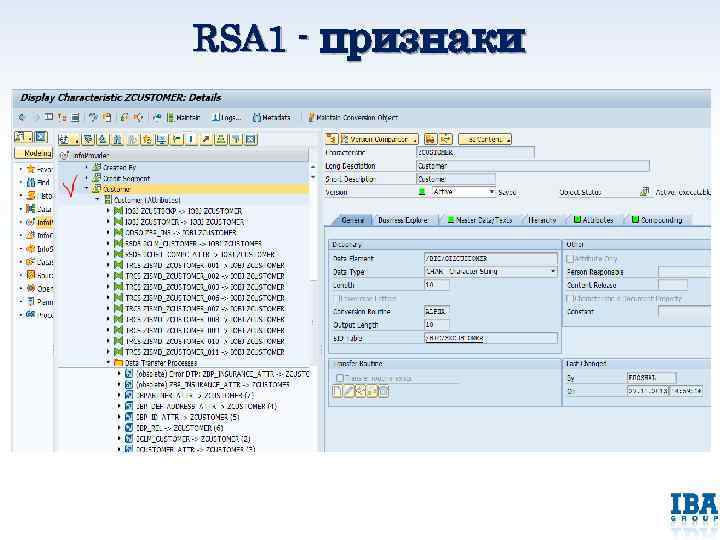Open the Content dropdown button above Characteristic field

tap(485, 139)
